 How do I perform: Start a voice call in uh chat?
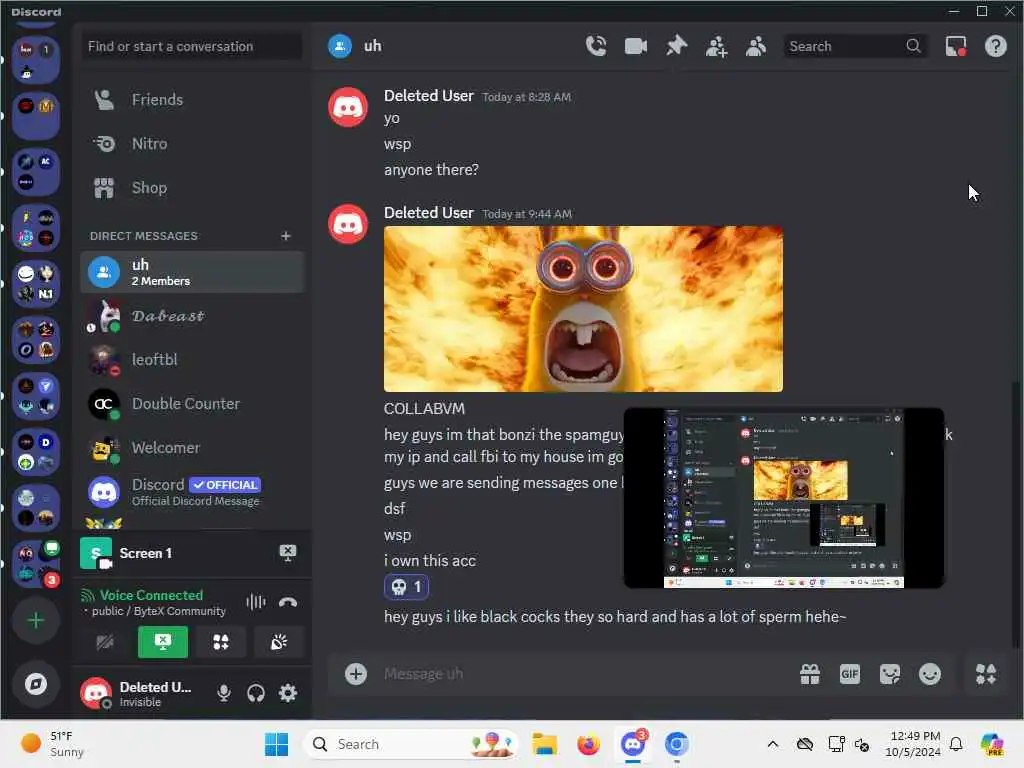tap(596, 46)
